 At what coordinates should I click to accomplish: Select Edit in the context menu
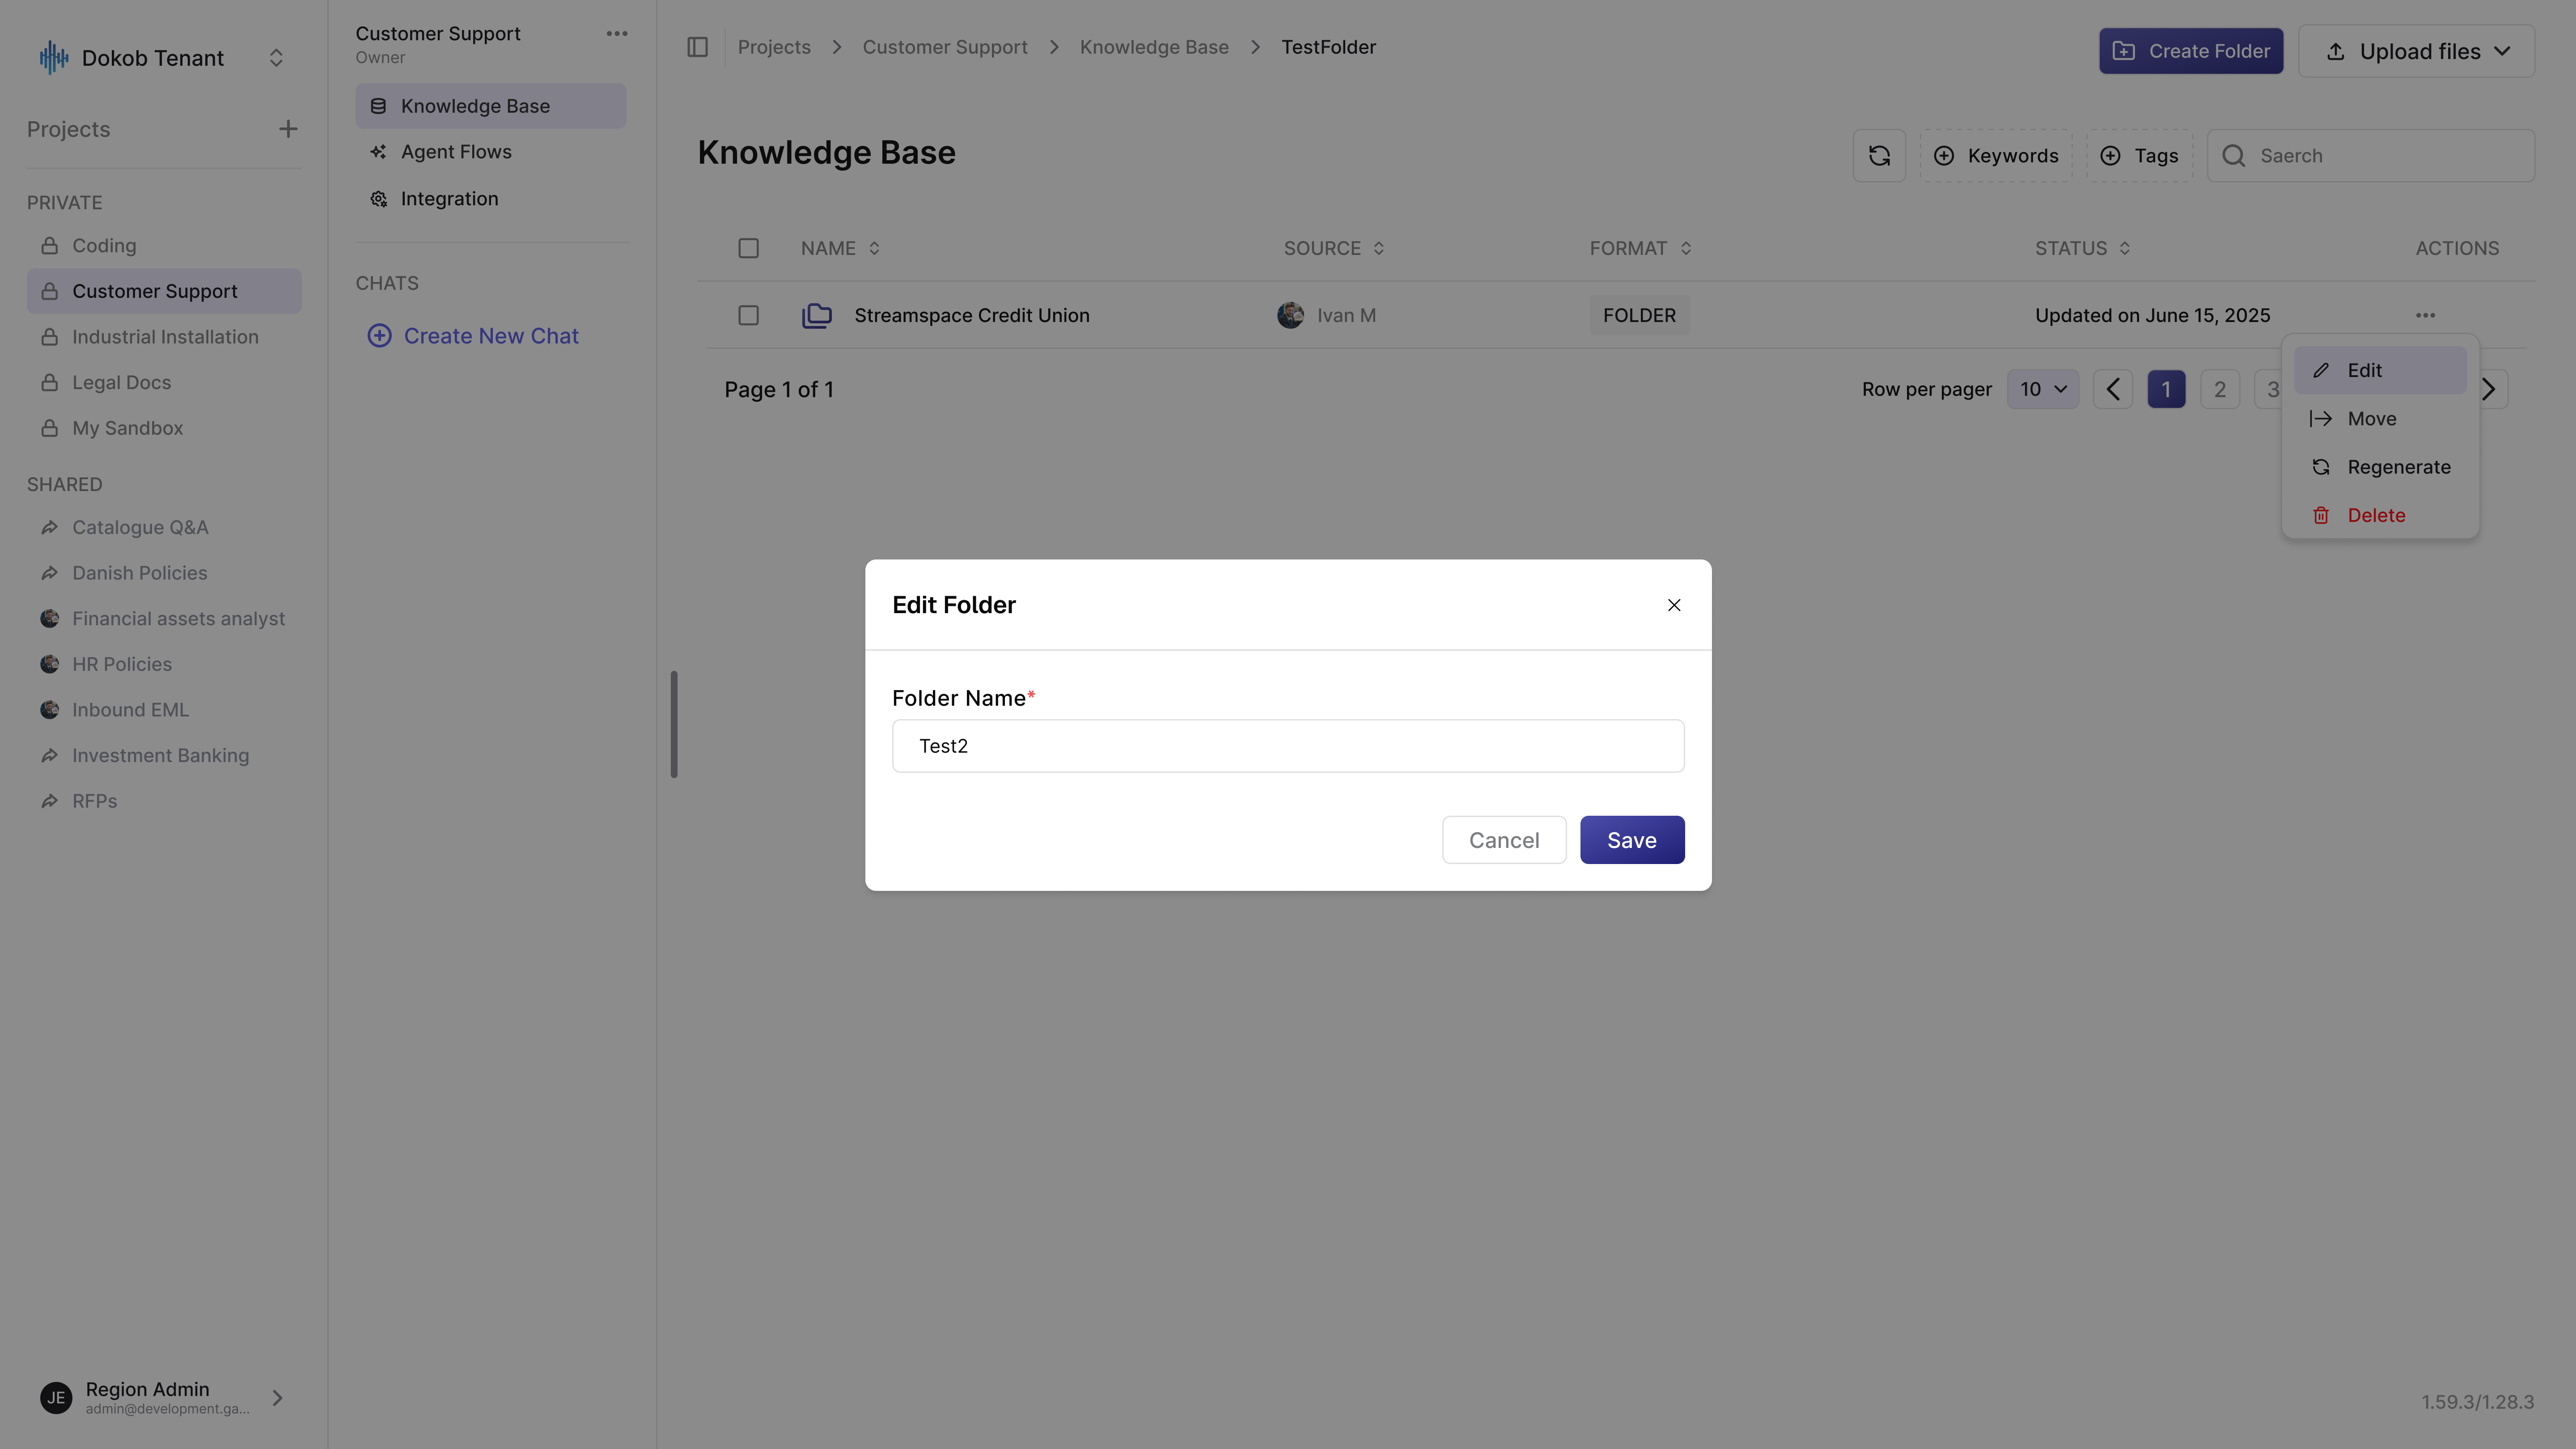coord(2380,370)
